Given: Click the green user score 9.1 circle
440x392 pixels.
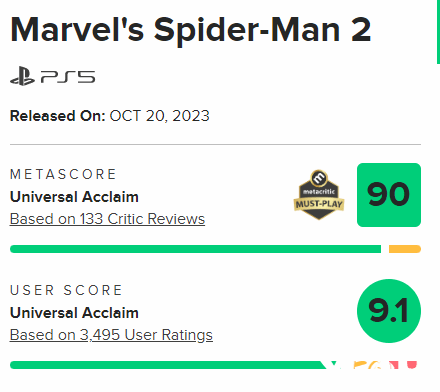Looking at the screenshot, I should [389, 311].
